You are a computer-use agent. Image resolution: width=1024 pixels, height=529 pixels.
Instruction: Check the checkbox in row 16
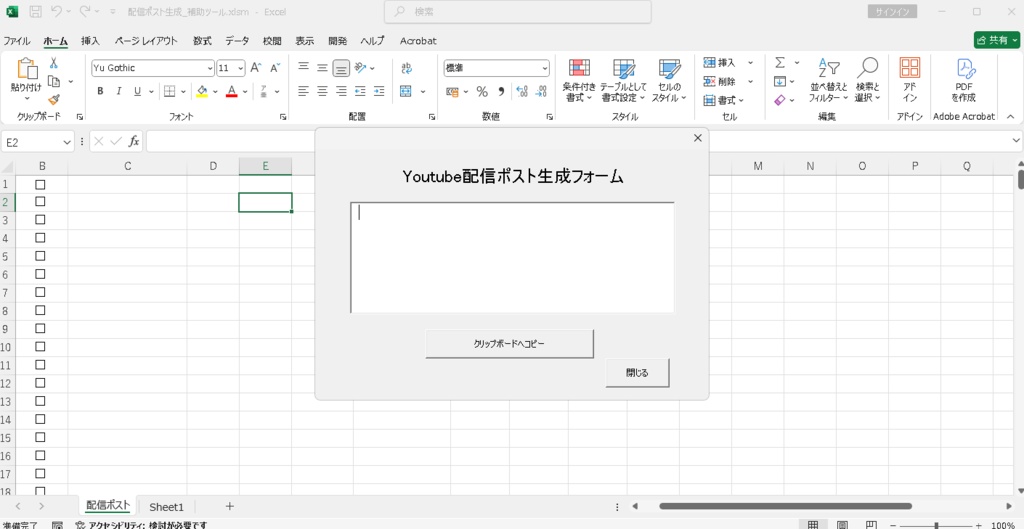tap(40, 455)
